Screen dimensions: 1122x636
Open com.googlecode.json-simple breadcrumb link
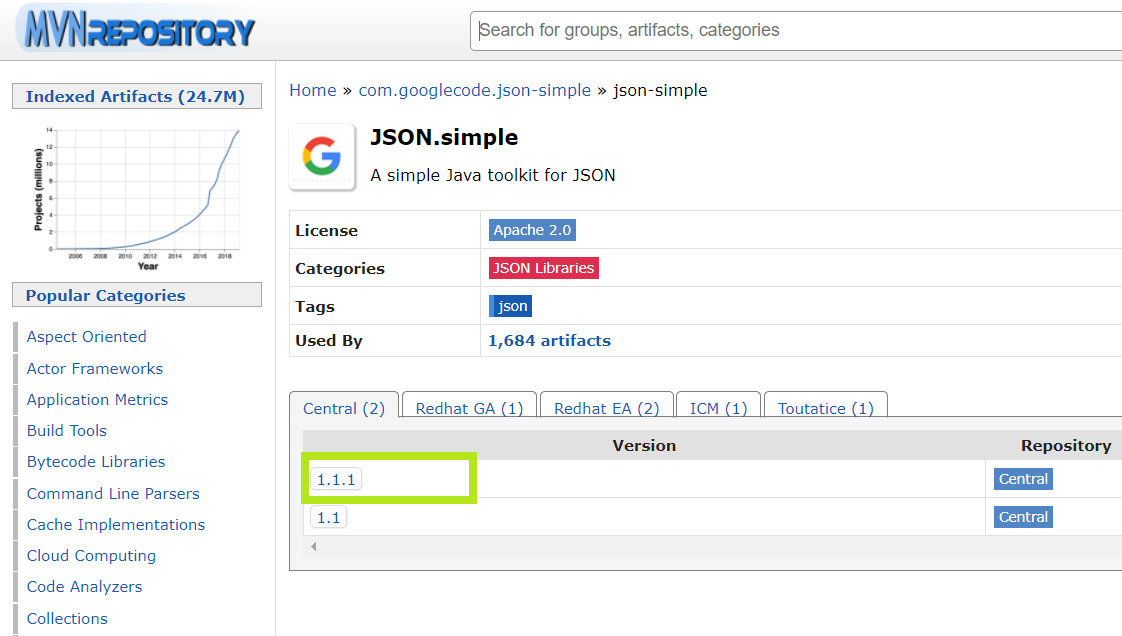(x=474, y=90)
